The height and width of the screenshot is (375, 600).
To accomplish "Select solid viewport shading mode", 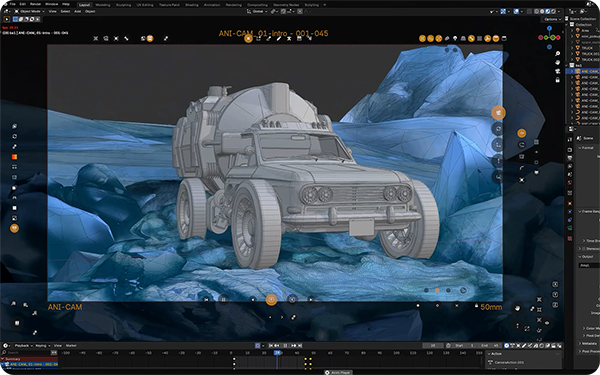I will (x=542, y=11).
